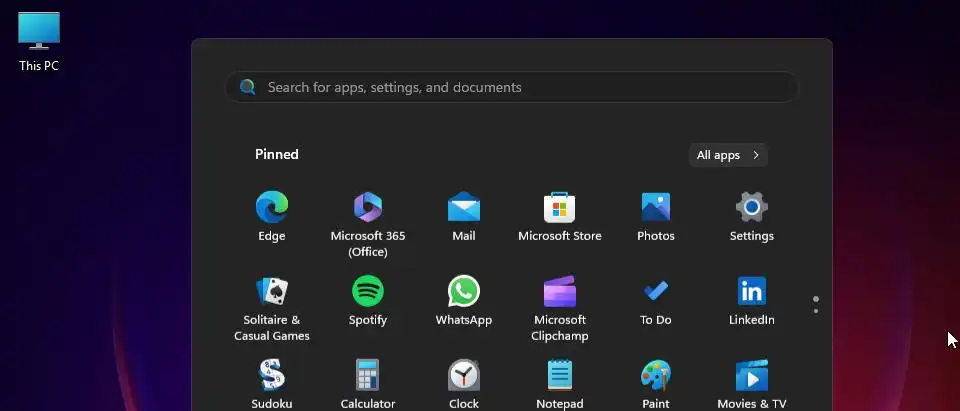The height and width of the screenshot is (411, 960).
Task: Launch the Paint app
Action: pyautogui.click(x=656, y=384)
